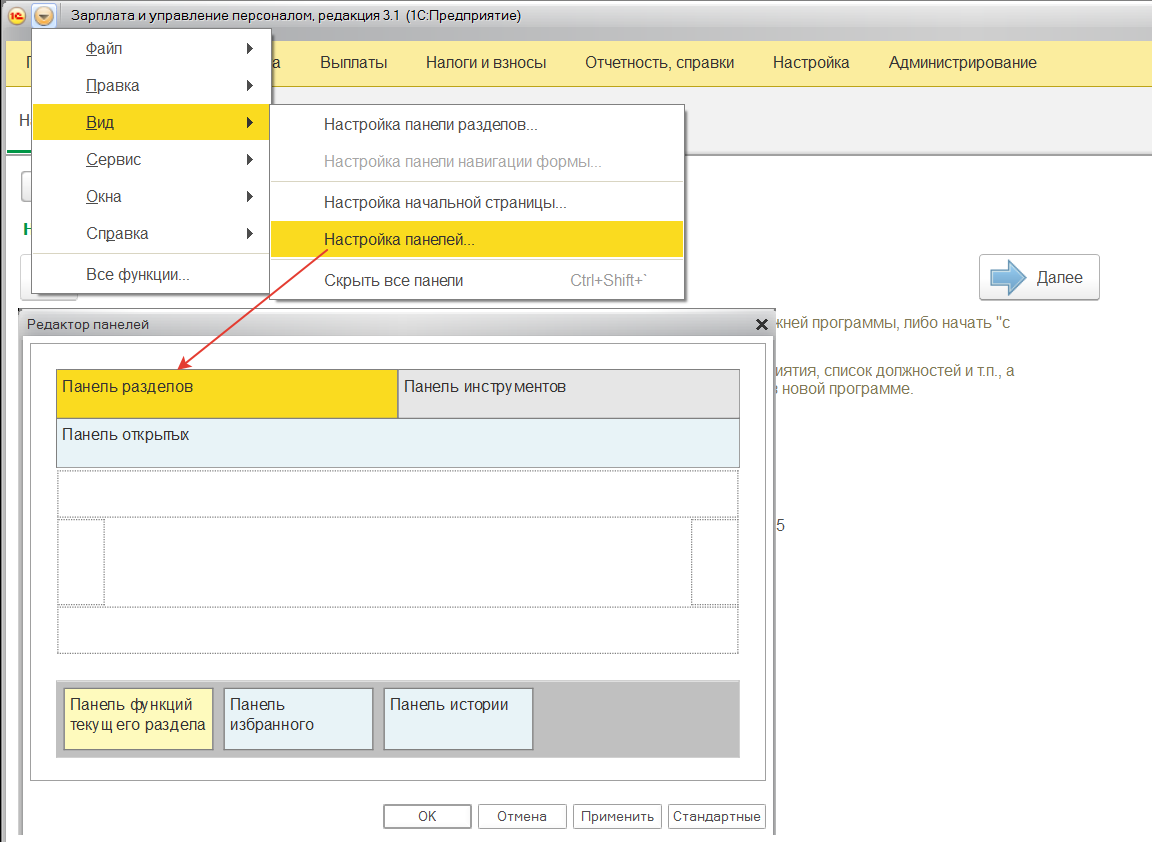
Task: Select the Панель истории block
Action: [458, 717]
